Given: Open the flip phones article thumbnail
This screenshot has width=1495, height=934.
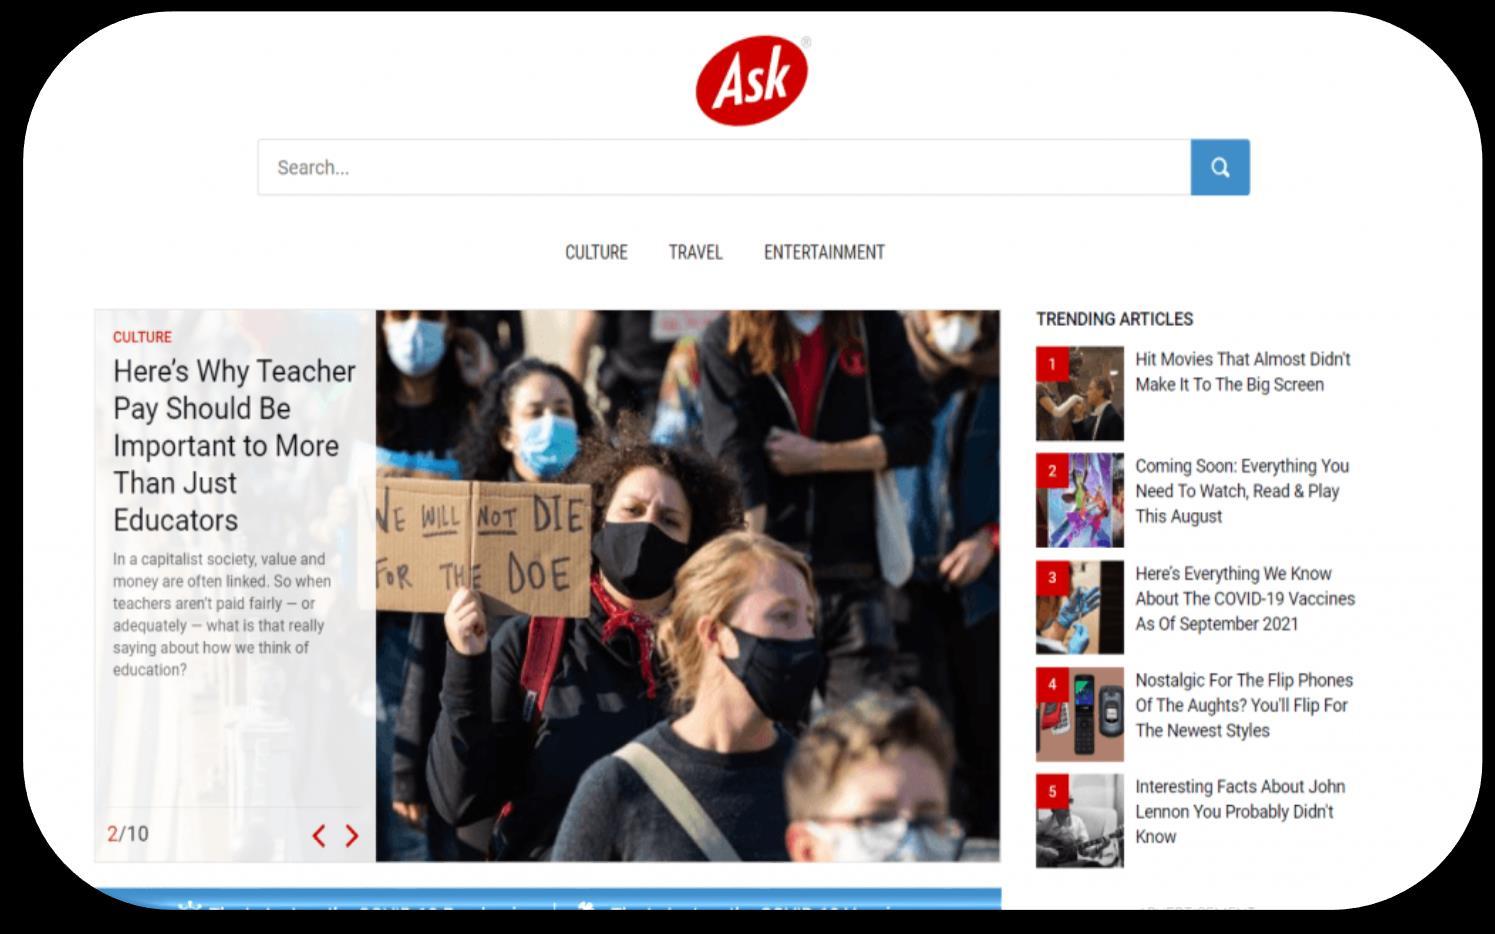Looking at the screenshot, I should 1080,714.
